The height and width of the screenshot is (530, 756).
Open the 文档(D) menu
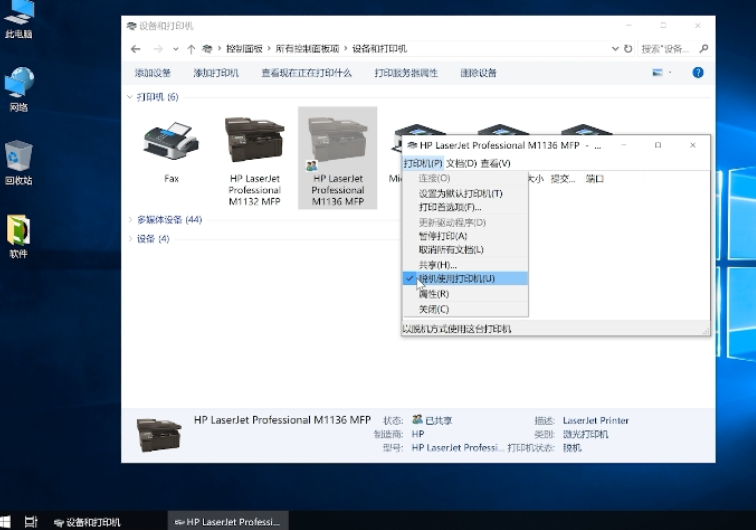[461, 163]
